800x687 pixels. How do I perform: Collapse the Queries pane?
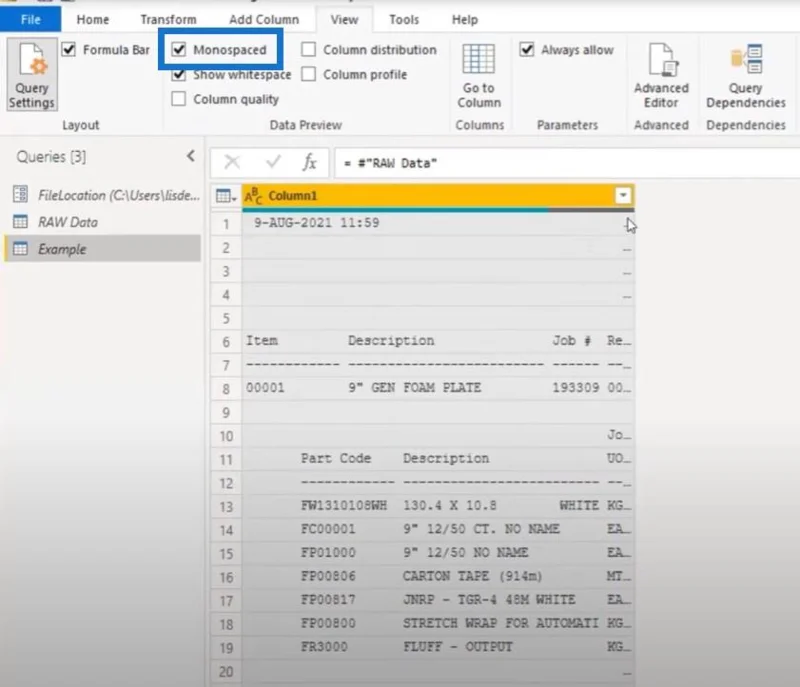(191, 156)
